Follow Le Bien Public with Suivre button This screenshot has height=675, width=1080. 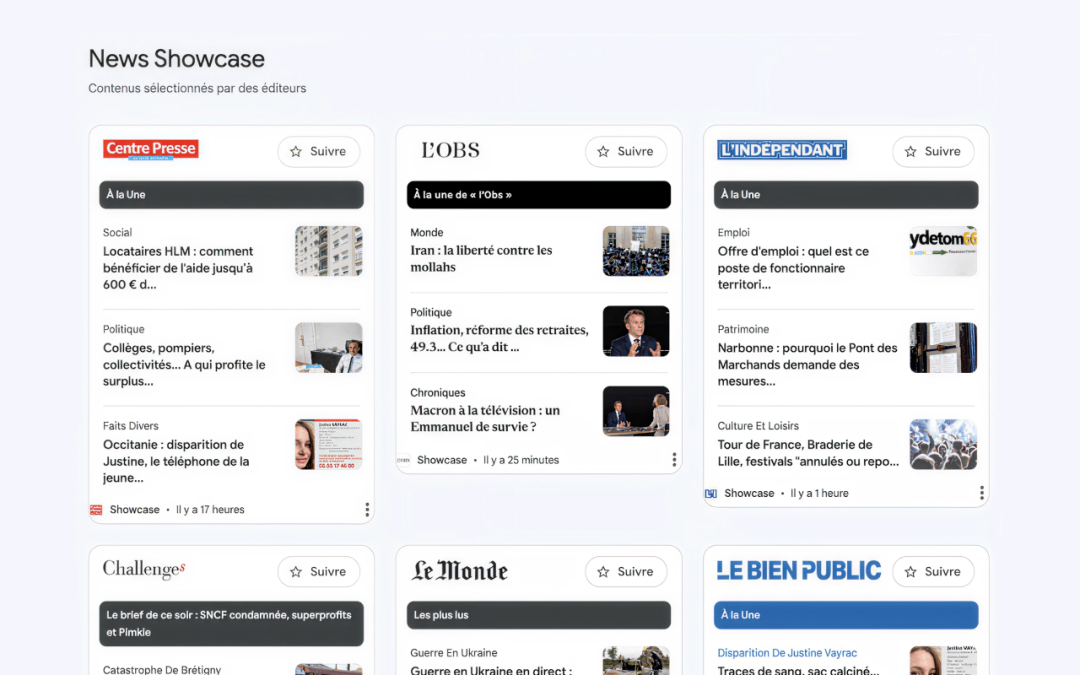[933, 572]
